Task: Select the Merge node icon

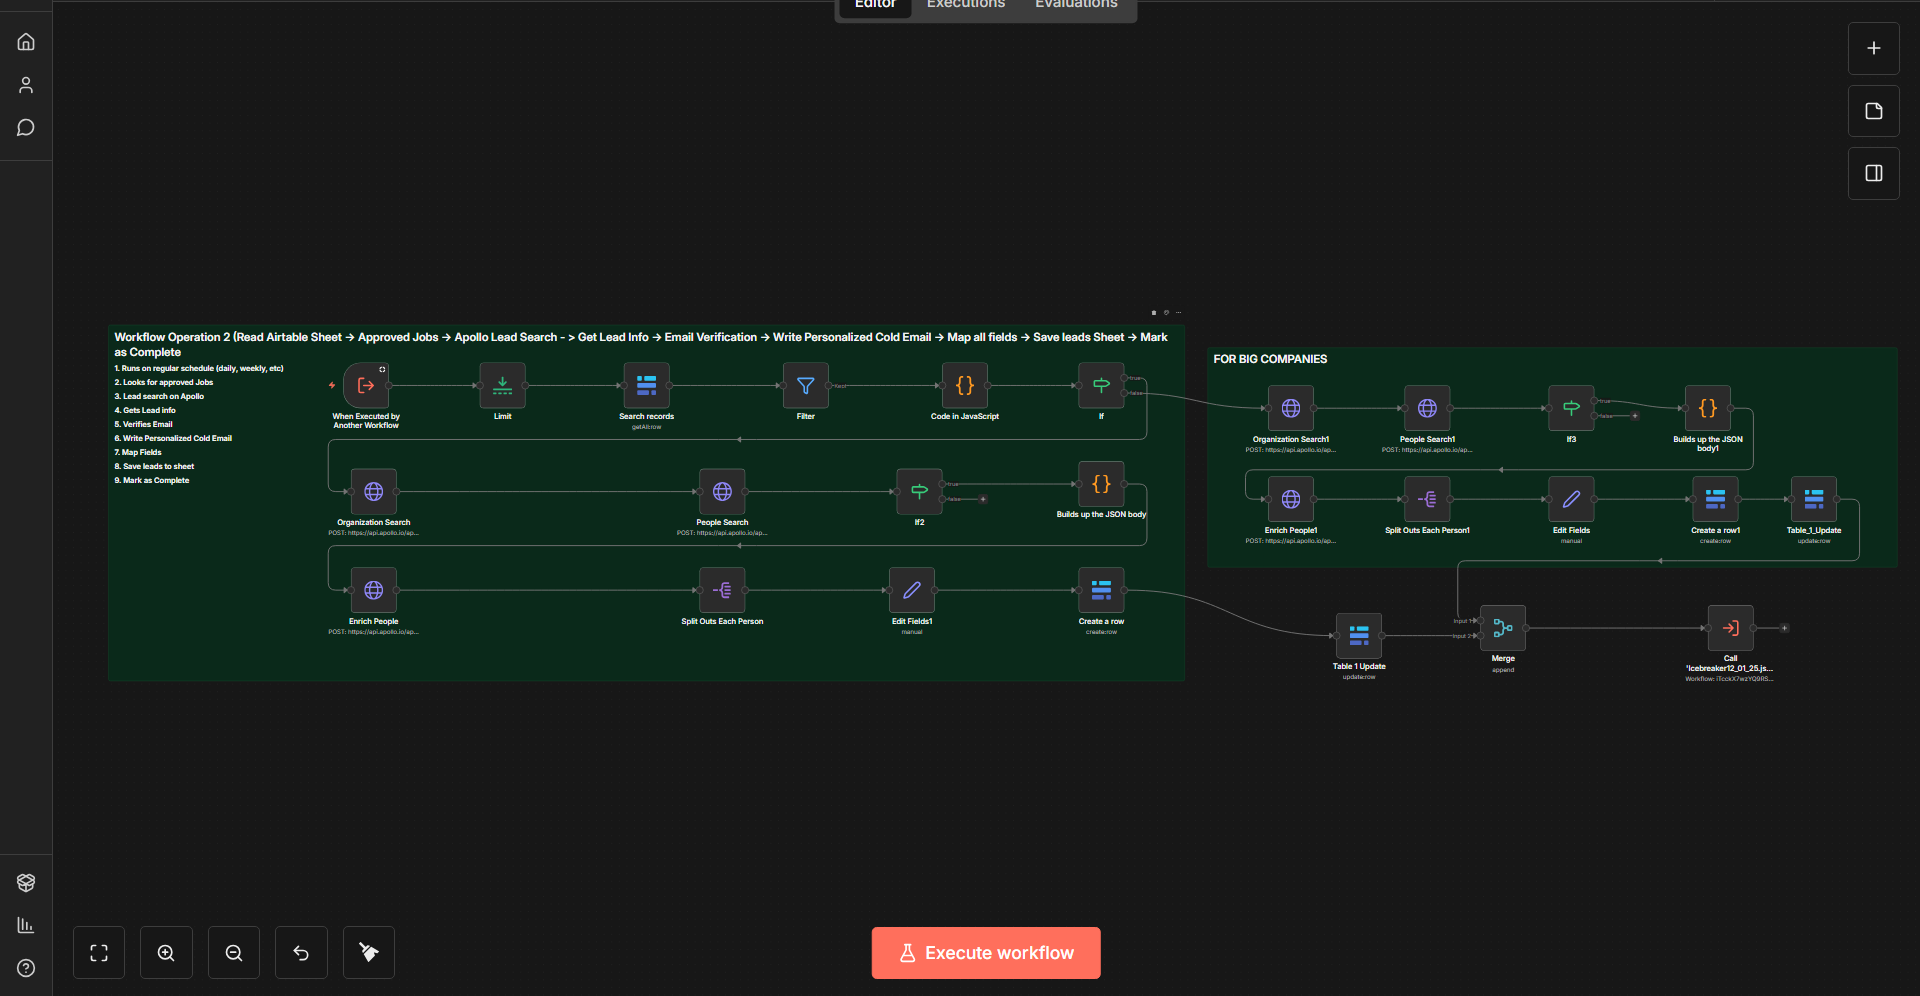Action: tap(1503, 628)
